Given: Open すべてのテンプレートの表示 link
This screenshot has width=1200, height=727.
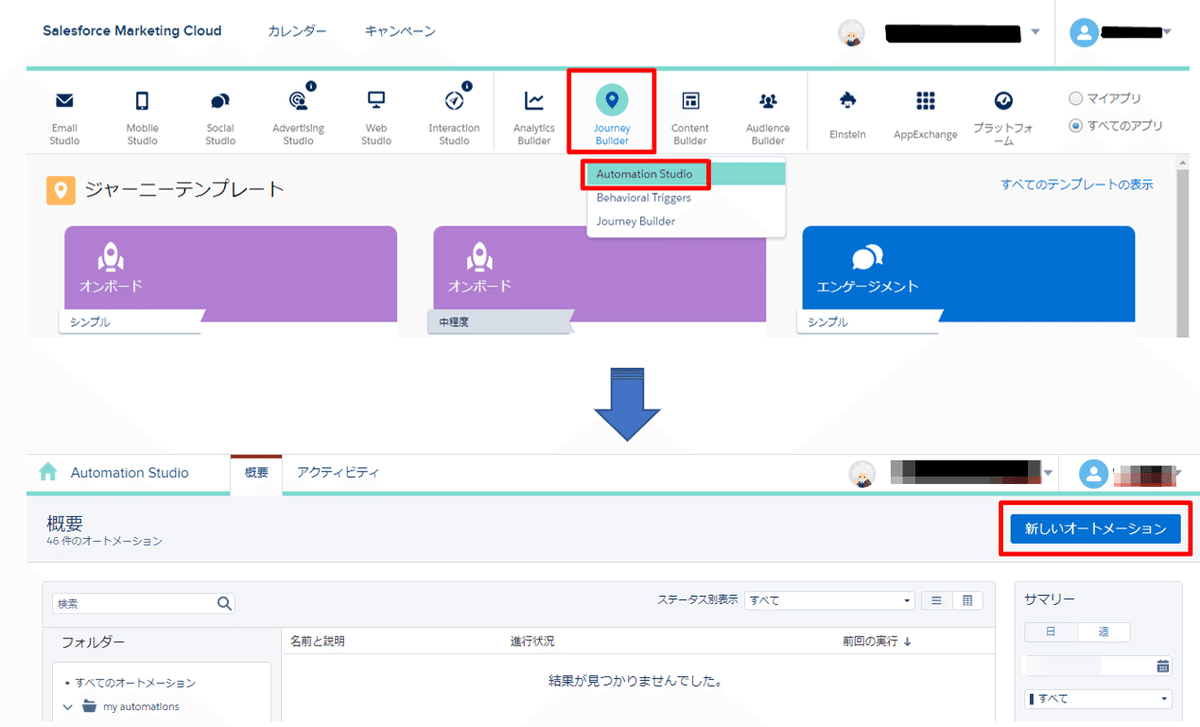Looking at the screenshot, I should click(1077, 185).
